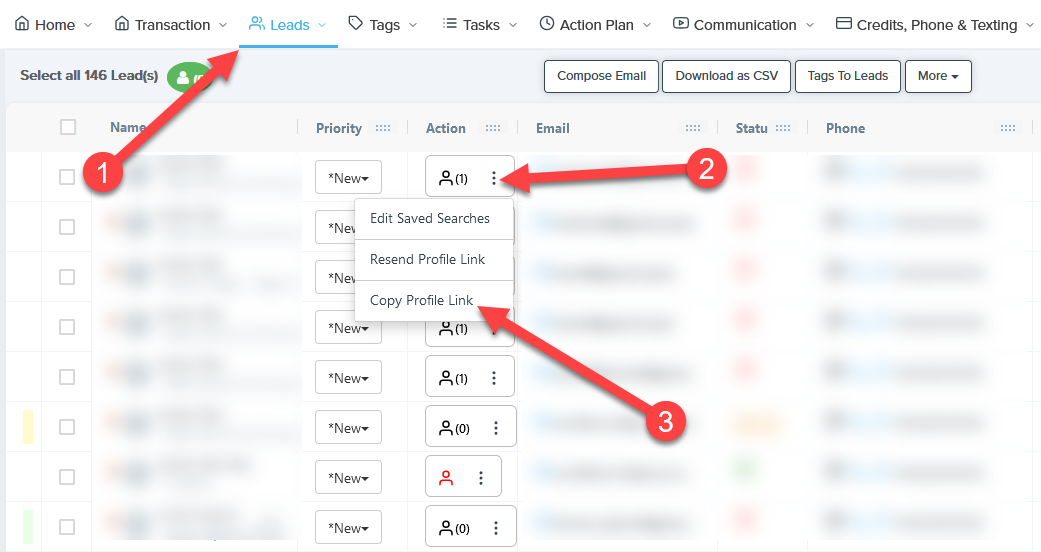Image resolution: width=1041 pixels, height=552 pixels.
Task: Click three-dot menu beside red person icon
Action: pyautogui.click(x=481, y=478)
